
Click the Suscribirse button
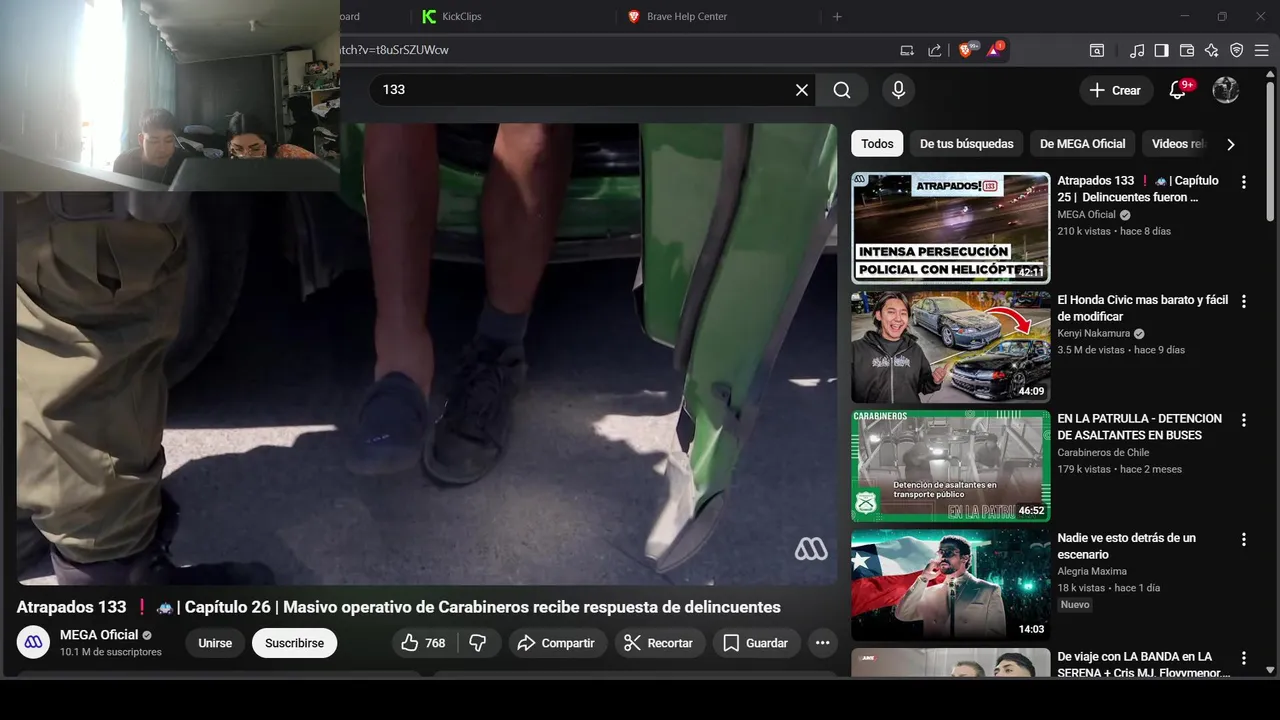[x=294, y=643]
